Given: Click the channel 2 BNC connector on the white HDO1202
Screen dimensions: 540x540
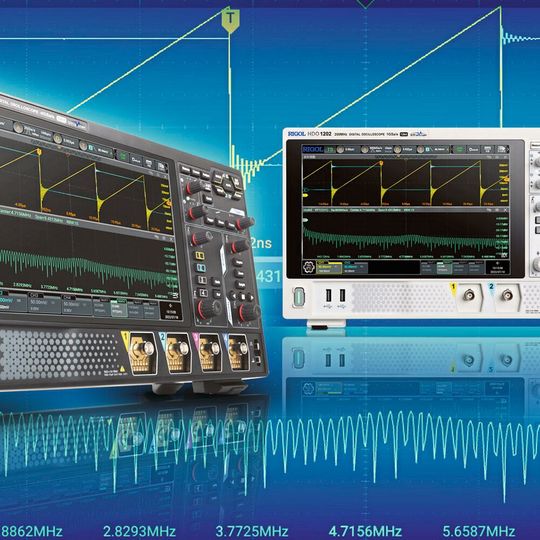Looking at the screenshot, I should tap(507, 295).
